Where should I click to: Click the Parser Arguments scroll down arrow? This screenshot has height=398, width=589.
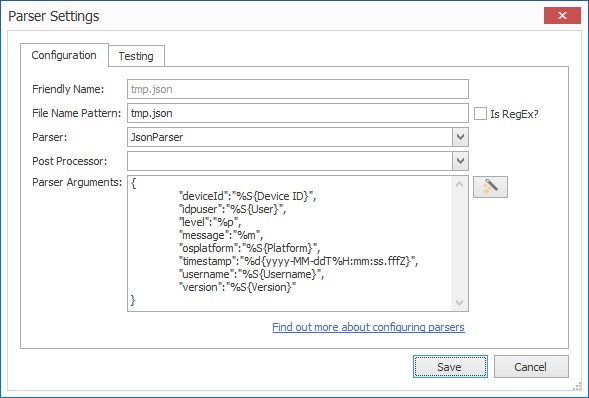pyautogui.click(x=459, y=303)
